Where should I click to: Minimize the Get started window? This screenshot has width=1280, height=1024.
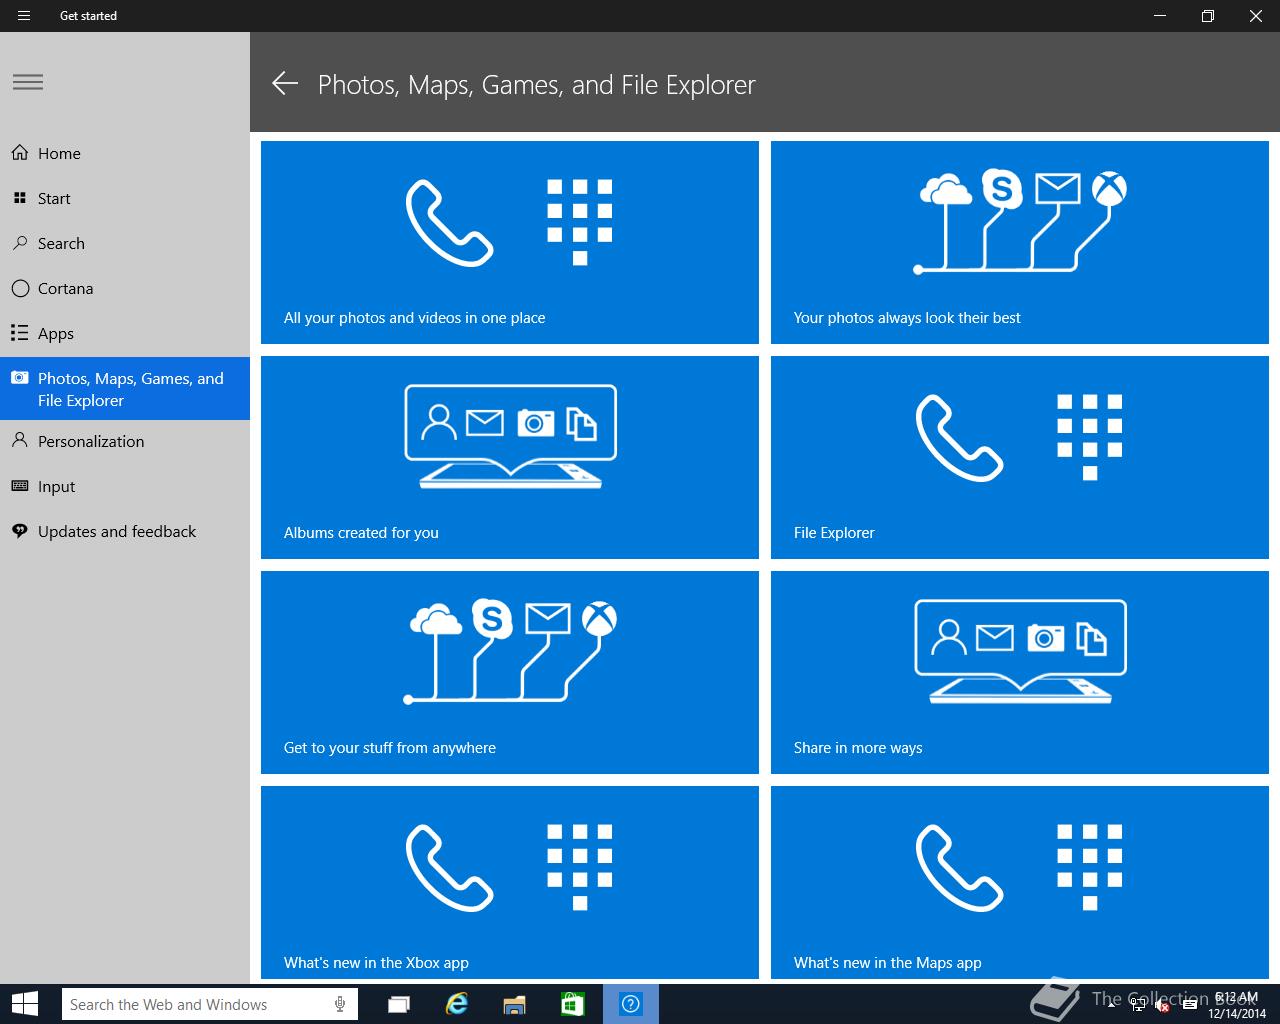[1160, 16]
